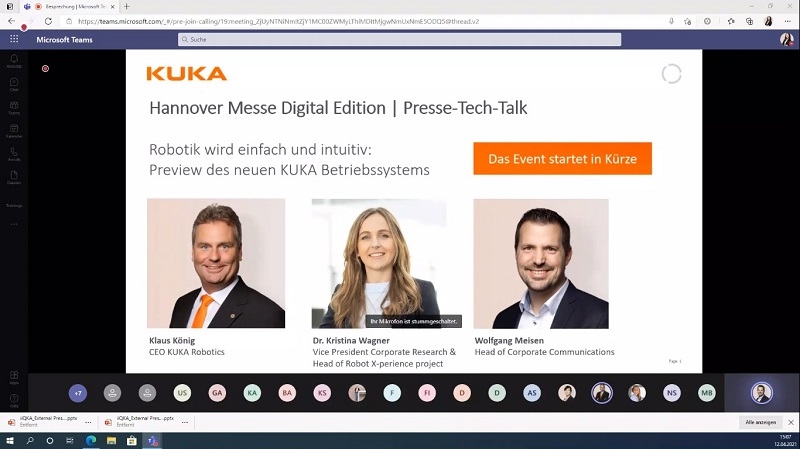Select participant avatar GA

click(217, 393)
